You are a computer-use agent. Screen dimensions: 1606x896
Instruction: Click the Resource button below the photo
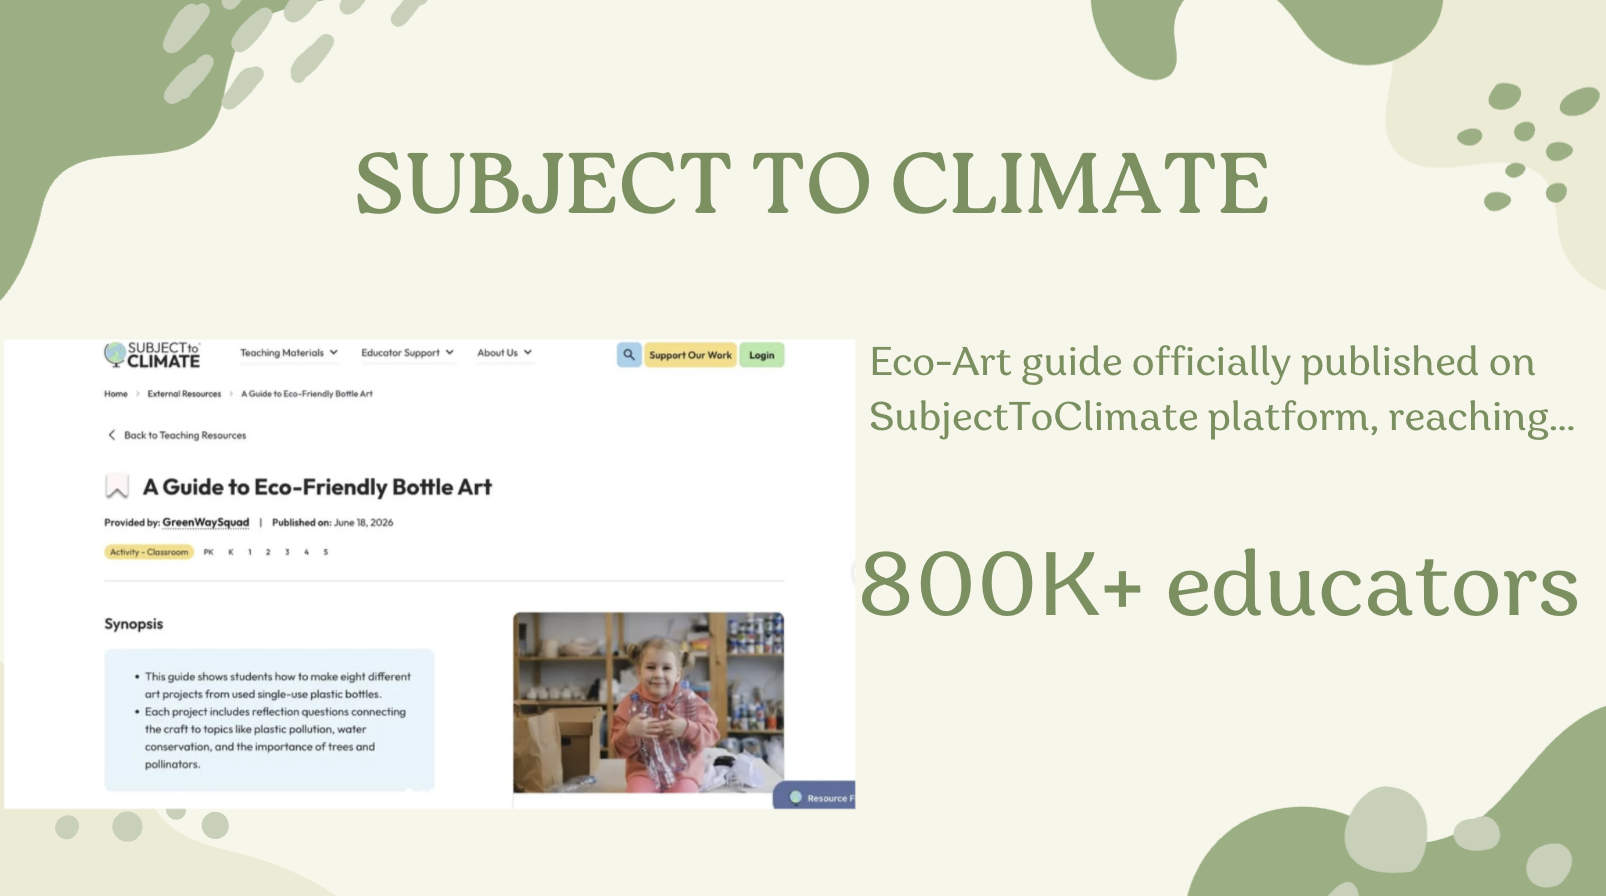click(x=815, y=797)
